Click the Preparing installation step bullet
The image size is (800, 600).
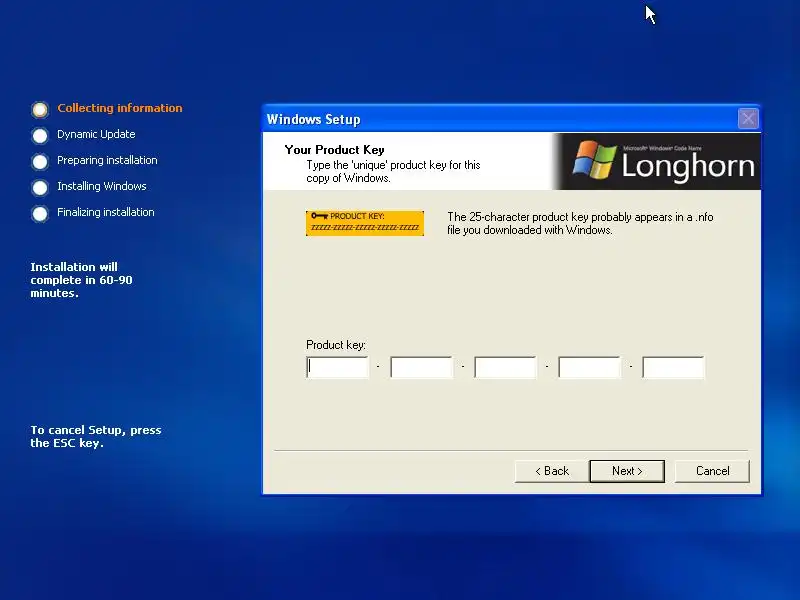coord(40,161)
